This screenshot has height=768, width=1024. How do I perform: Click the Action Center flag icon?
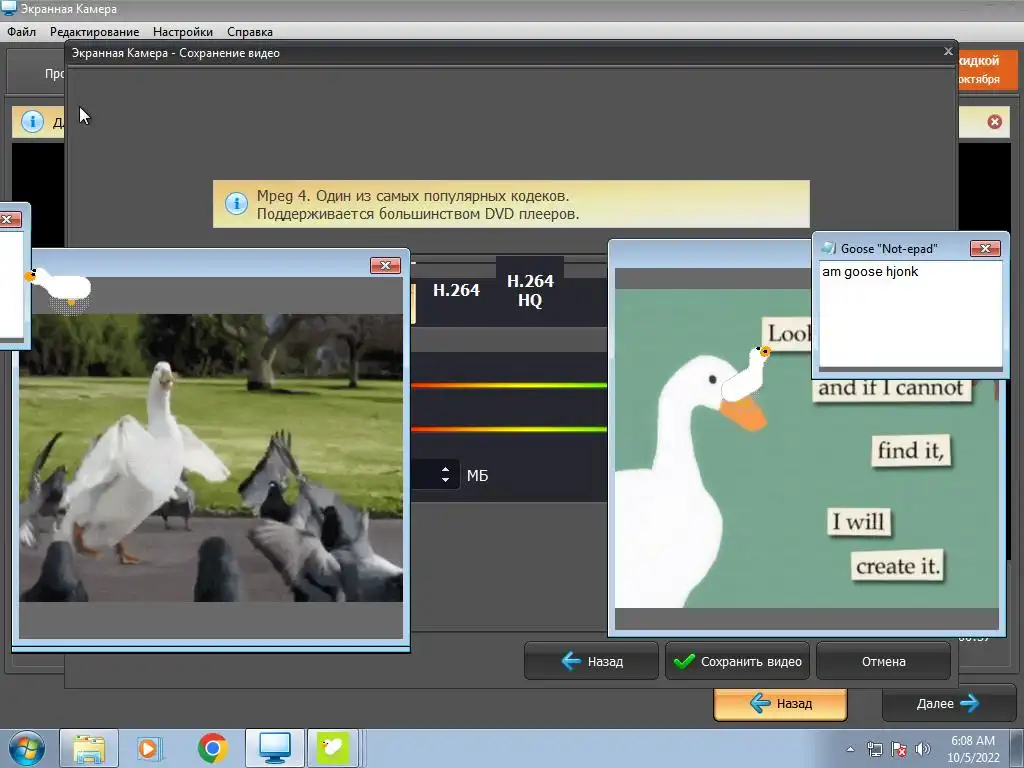899,749
